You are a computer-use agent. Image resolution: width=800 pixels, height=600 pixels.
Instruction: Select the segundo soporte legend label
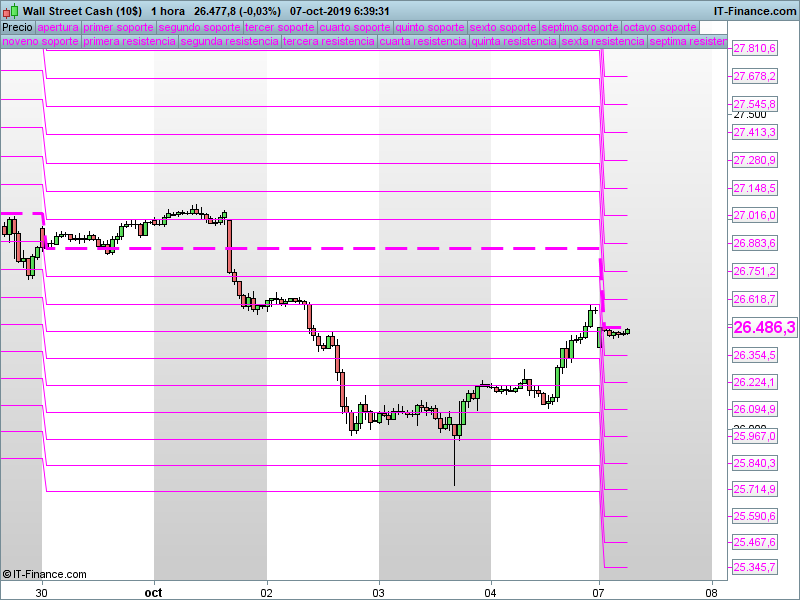(199, 27)
